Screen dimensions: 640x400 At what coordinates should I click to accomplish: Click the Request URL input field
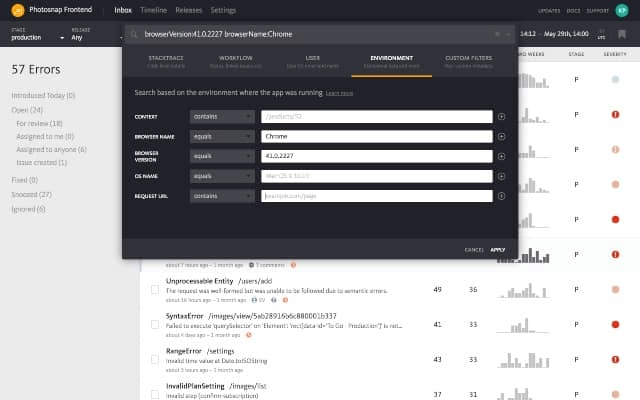click(x=377, y=196)
